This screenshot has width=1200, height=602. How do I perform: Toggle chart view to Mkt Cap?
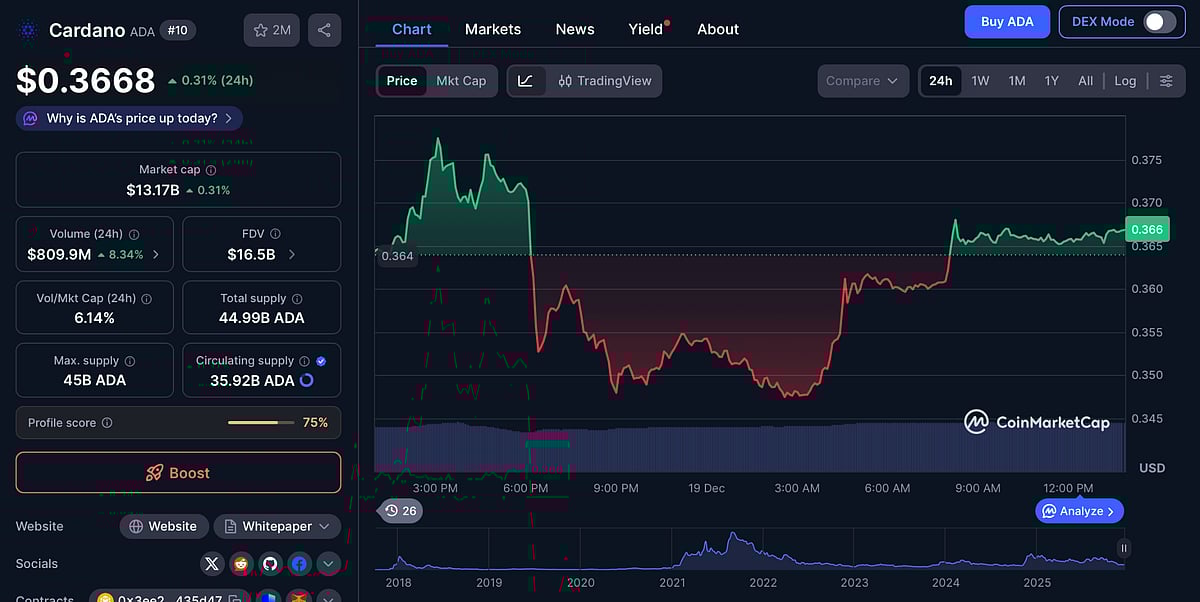tap(462, 80)
